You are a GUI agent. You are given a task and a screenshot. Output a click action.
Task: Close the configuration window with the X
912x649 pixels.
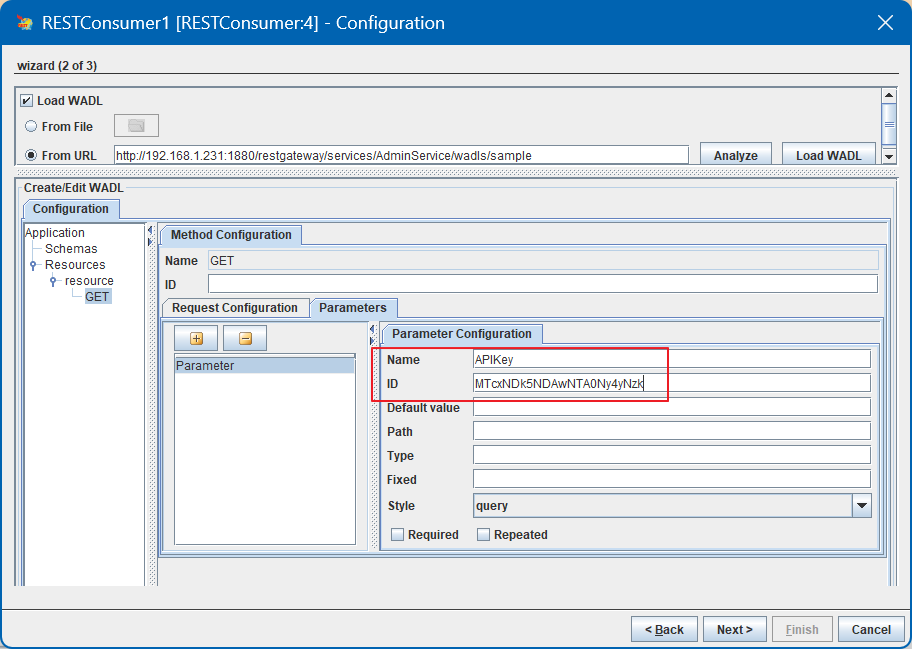884,23
